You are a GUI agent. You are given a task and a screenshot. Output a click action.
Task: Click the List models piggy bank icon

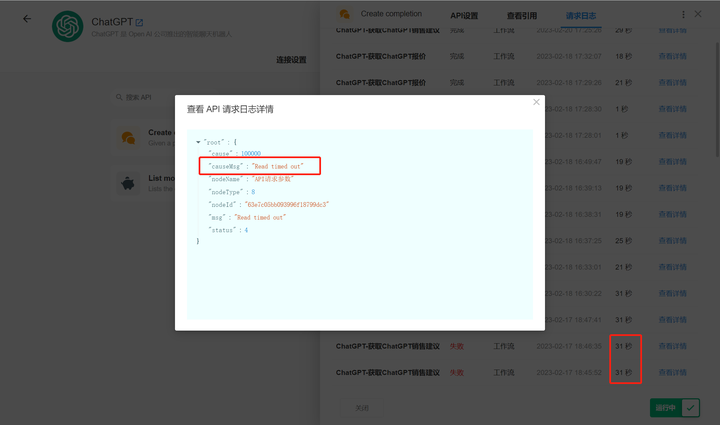(x=128, y=183)
